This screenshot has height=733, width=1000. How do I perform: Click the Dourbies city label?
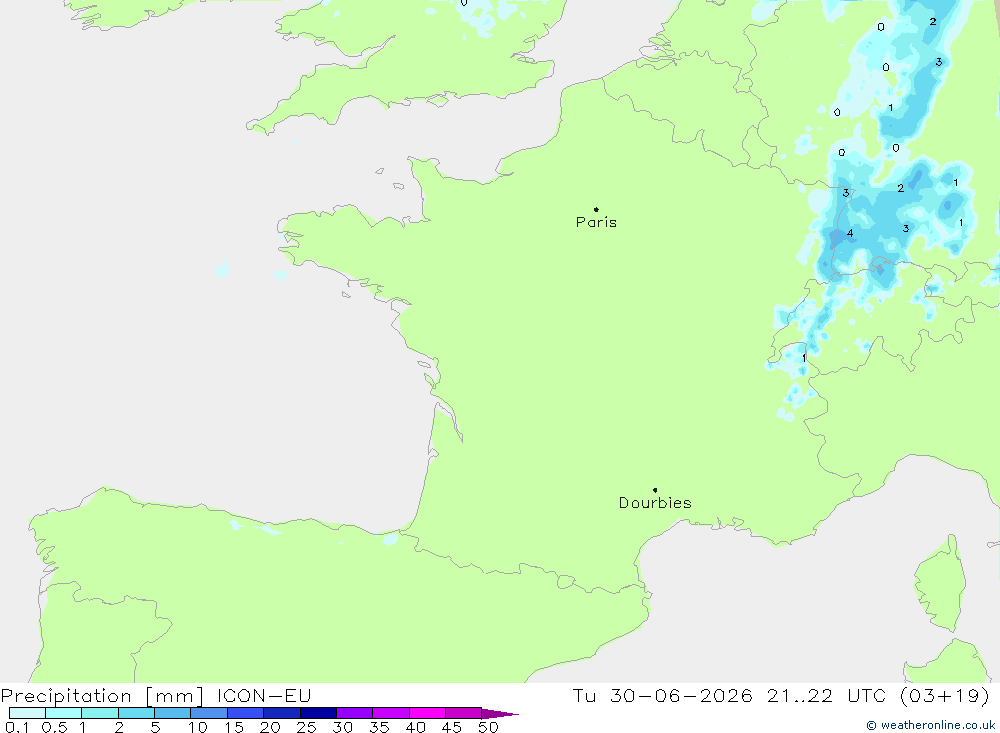coord(655,503)
